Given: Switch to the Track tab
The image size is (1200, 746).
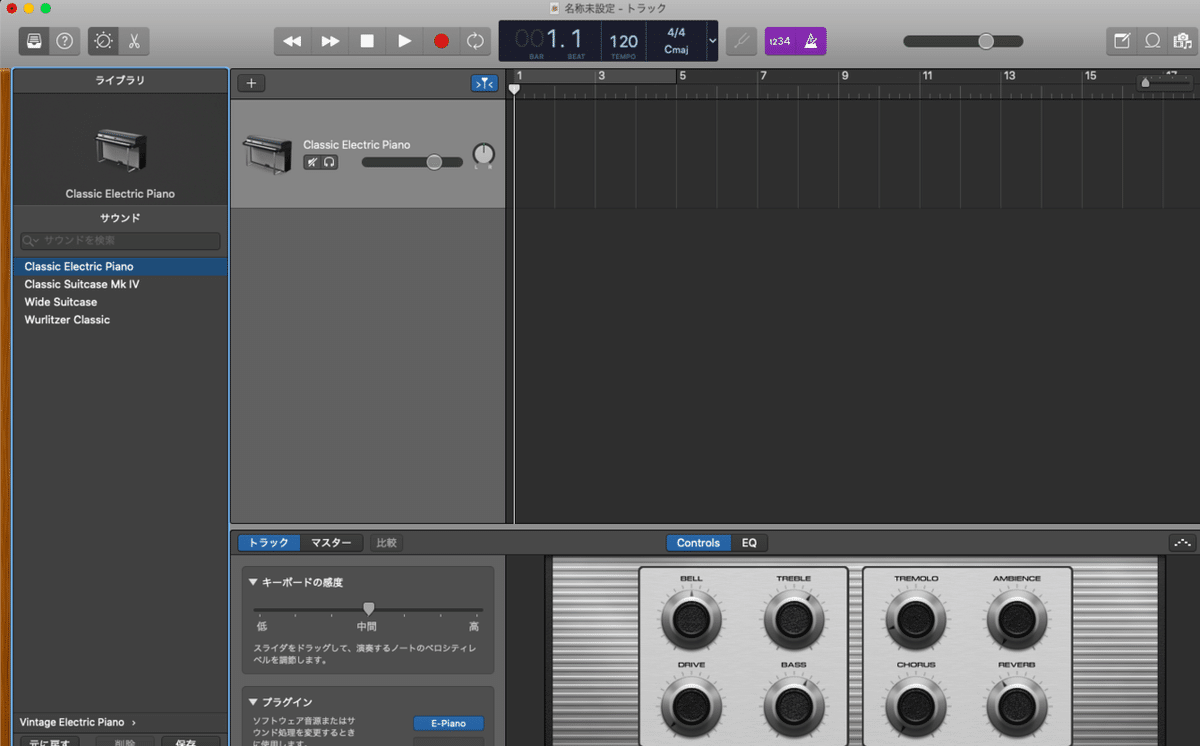Looking at the screenshot, I should pyautogui.click(x=269, y=543).
